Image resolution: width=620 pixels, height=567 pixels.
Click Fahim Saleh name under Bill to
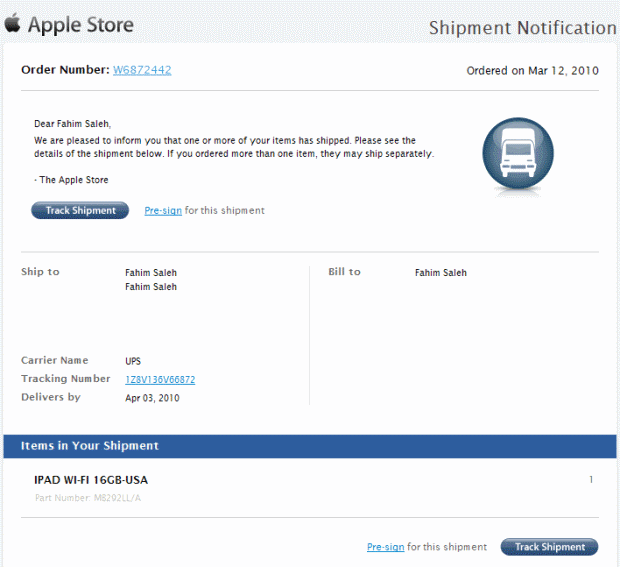point(441,273)
